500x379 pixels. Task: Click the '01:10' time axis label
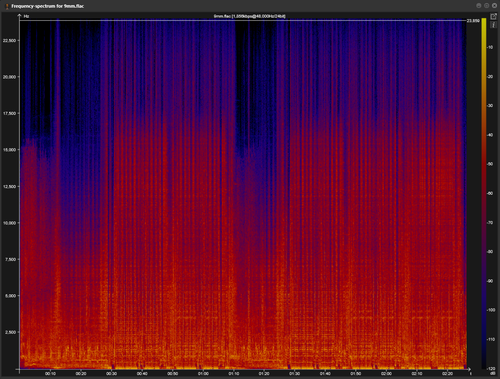coord(234,374)
